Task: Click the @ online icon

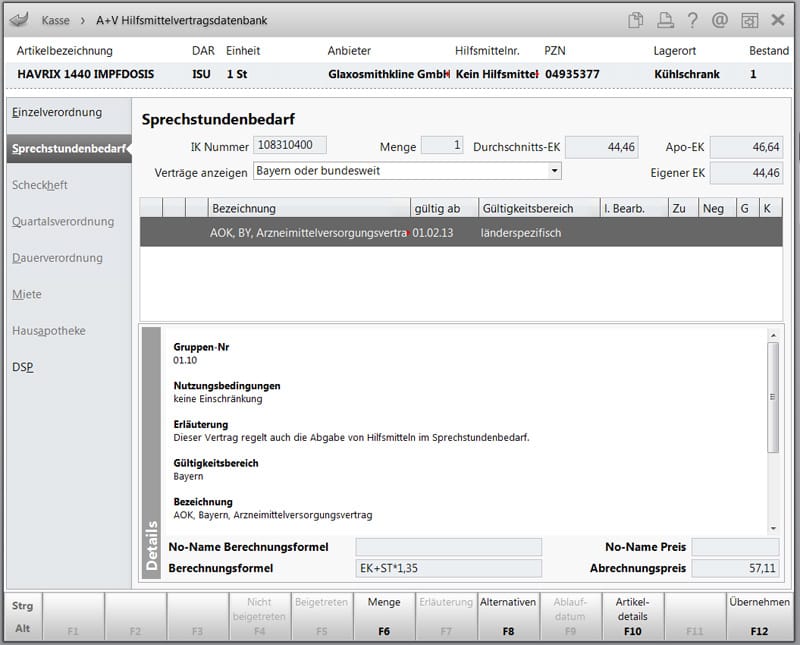Action: tap(719, 20)
